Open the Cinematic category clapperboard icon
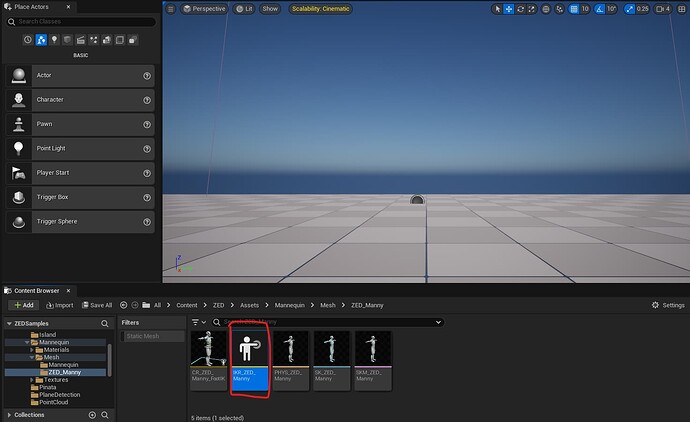 (x=81, y=40)
